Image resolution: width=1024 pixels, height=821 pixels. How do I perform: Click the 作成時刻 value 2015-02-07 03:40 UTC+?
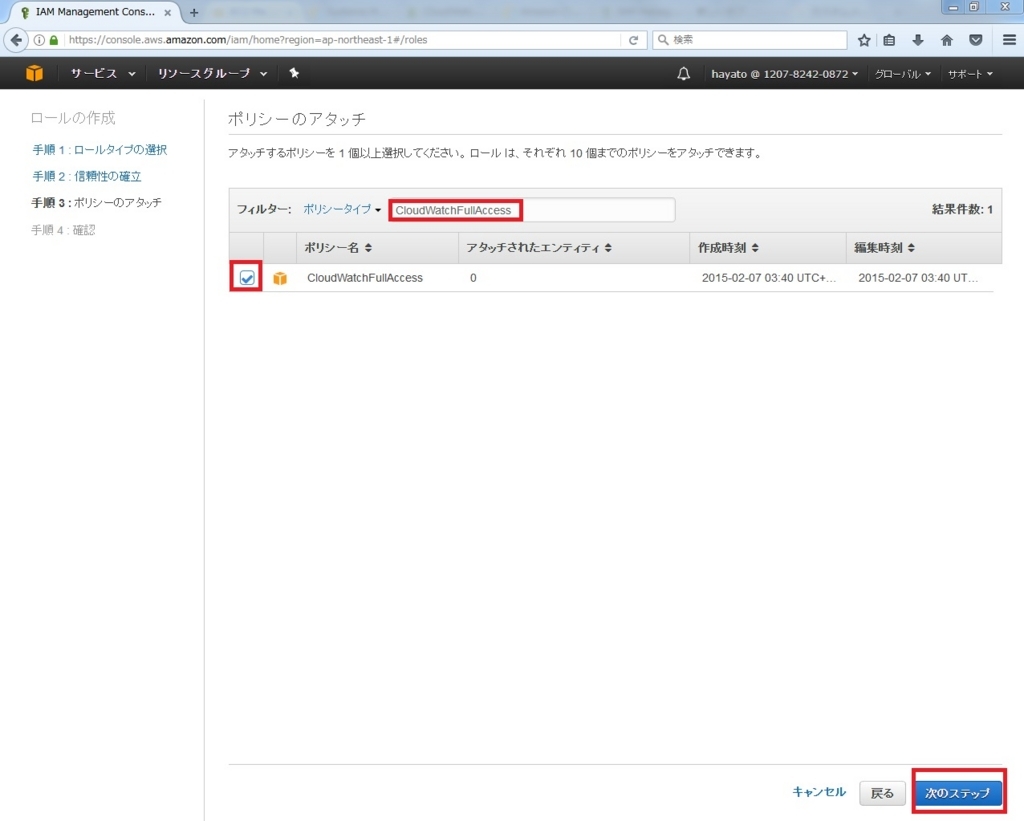click(x=769, y=278)
